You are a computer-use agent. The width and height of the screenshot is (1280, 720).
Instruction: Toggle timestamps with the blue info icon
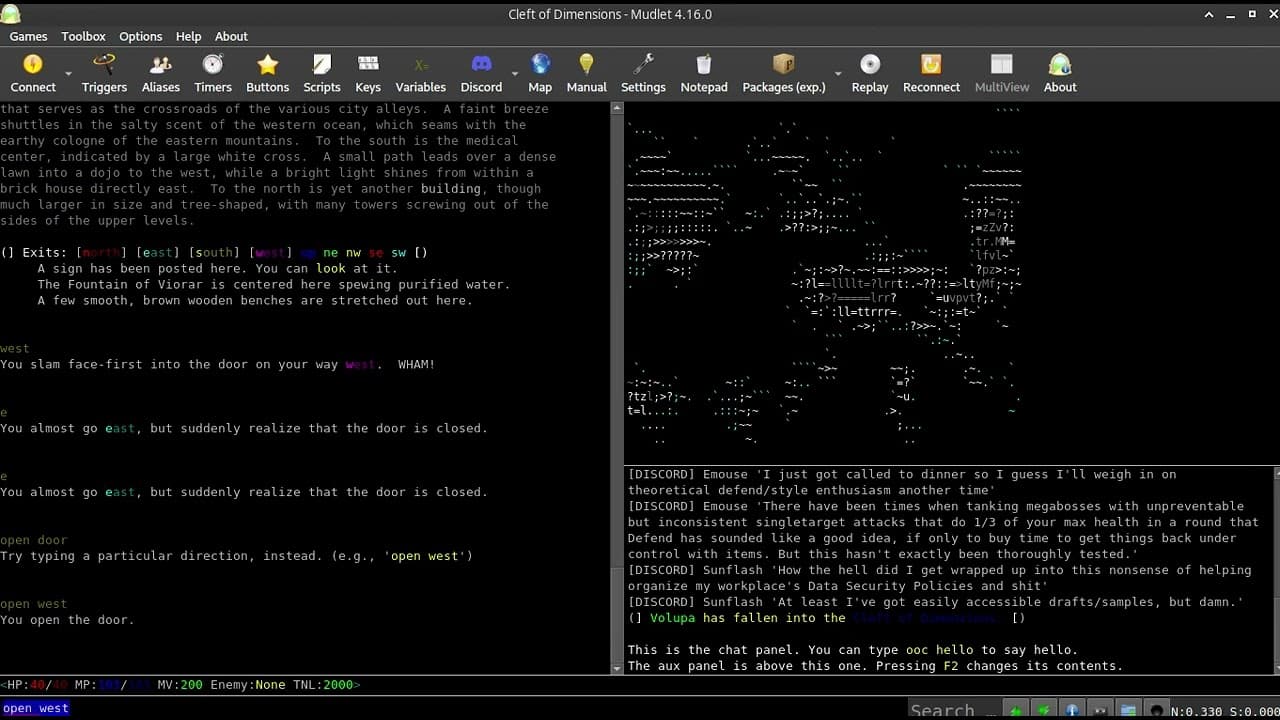(1072, 710)
